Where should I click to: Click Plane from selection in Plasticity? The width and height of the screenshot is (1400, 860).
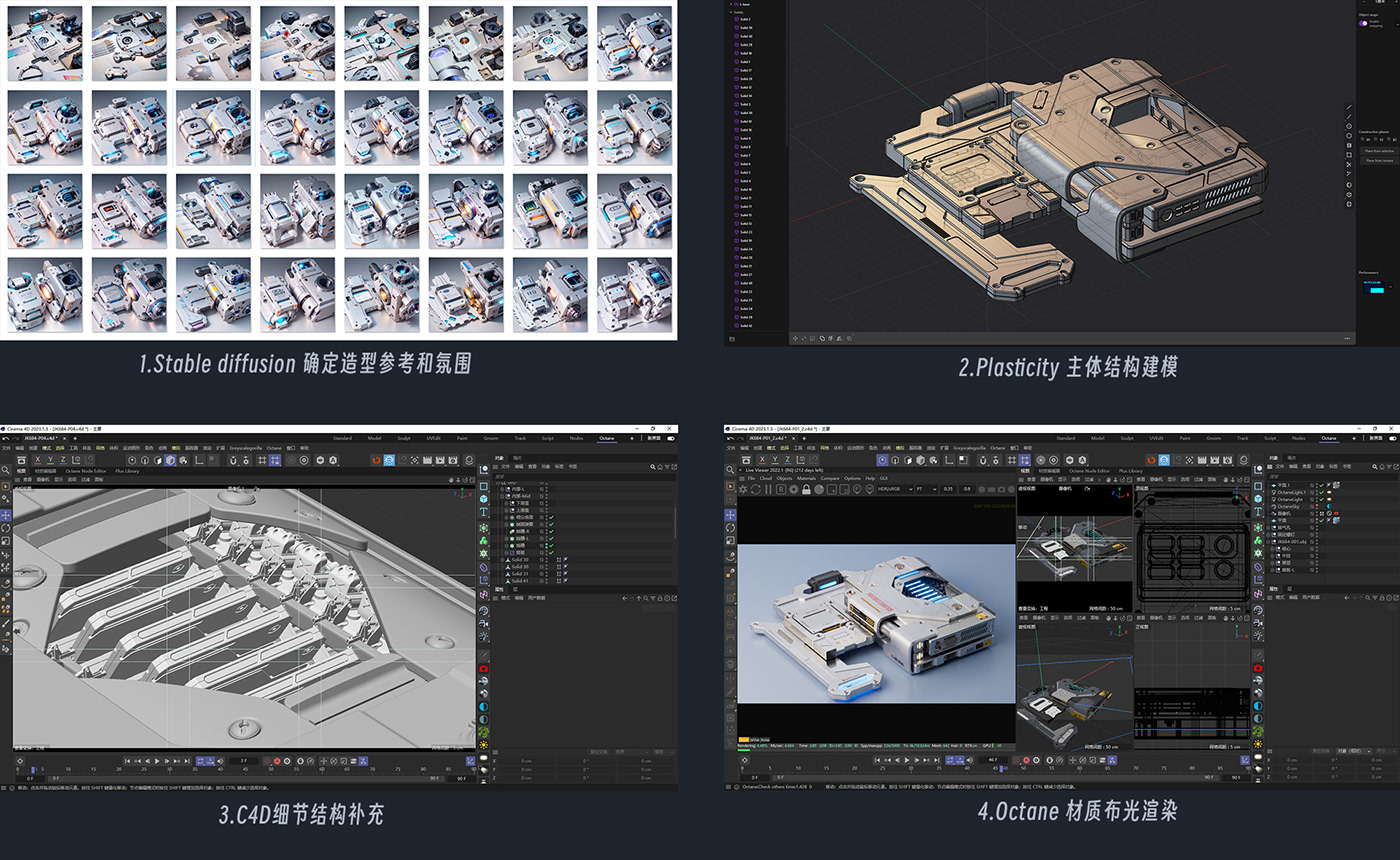pos(1379,150)
